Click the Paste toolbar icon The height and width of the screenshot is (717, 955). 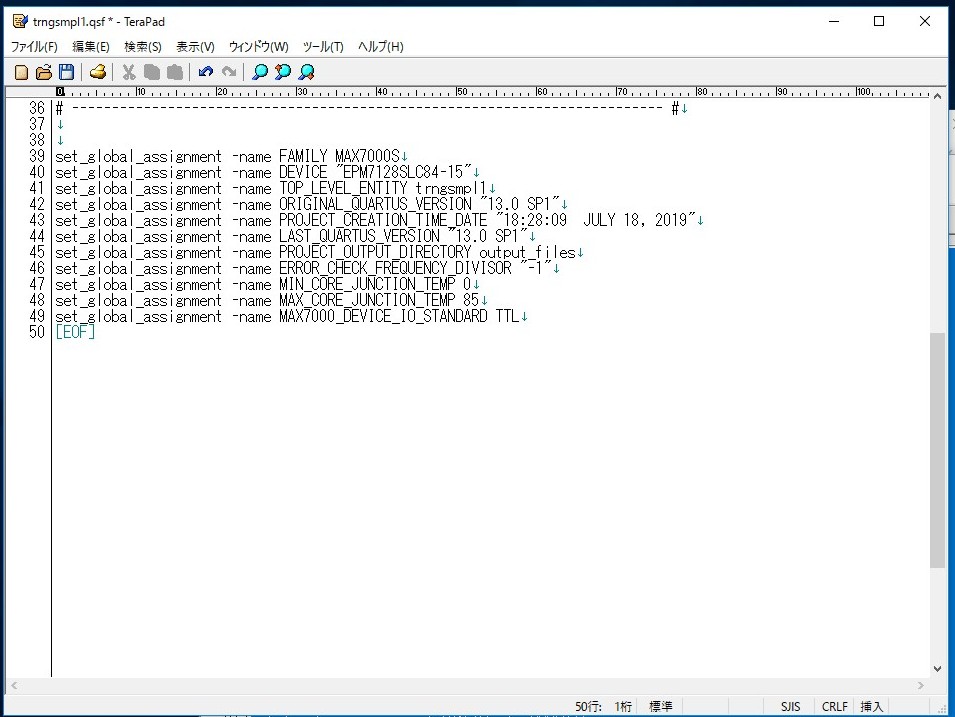(x=175, y=72)
